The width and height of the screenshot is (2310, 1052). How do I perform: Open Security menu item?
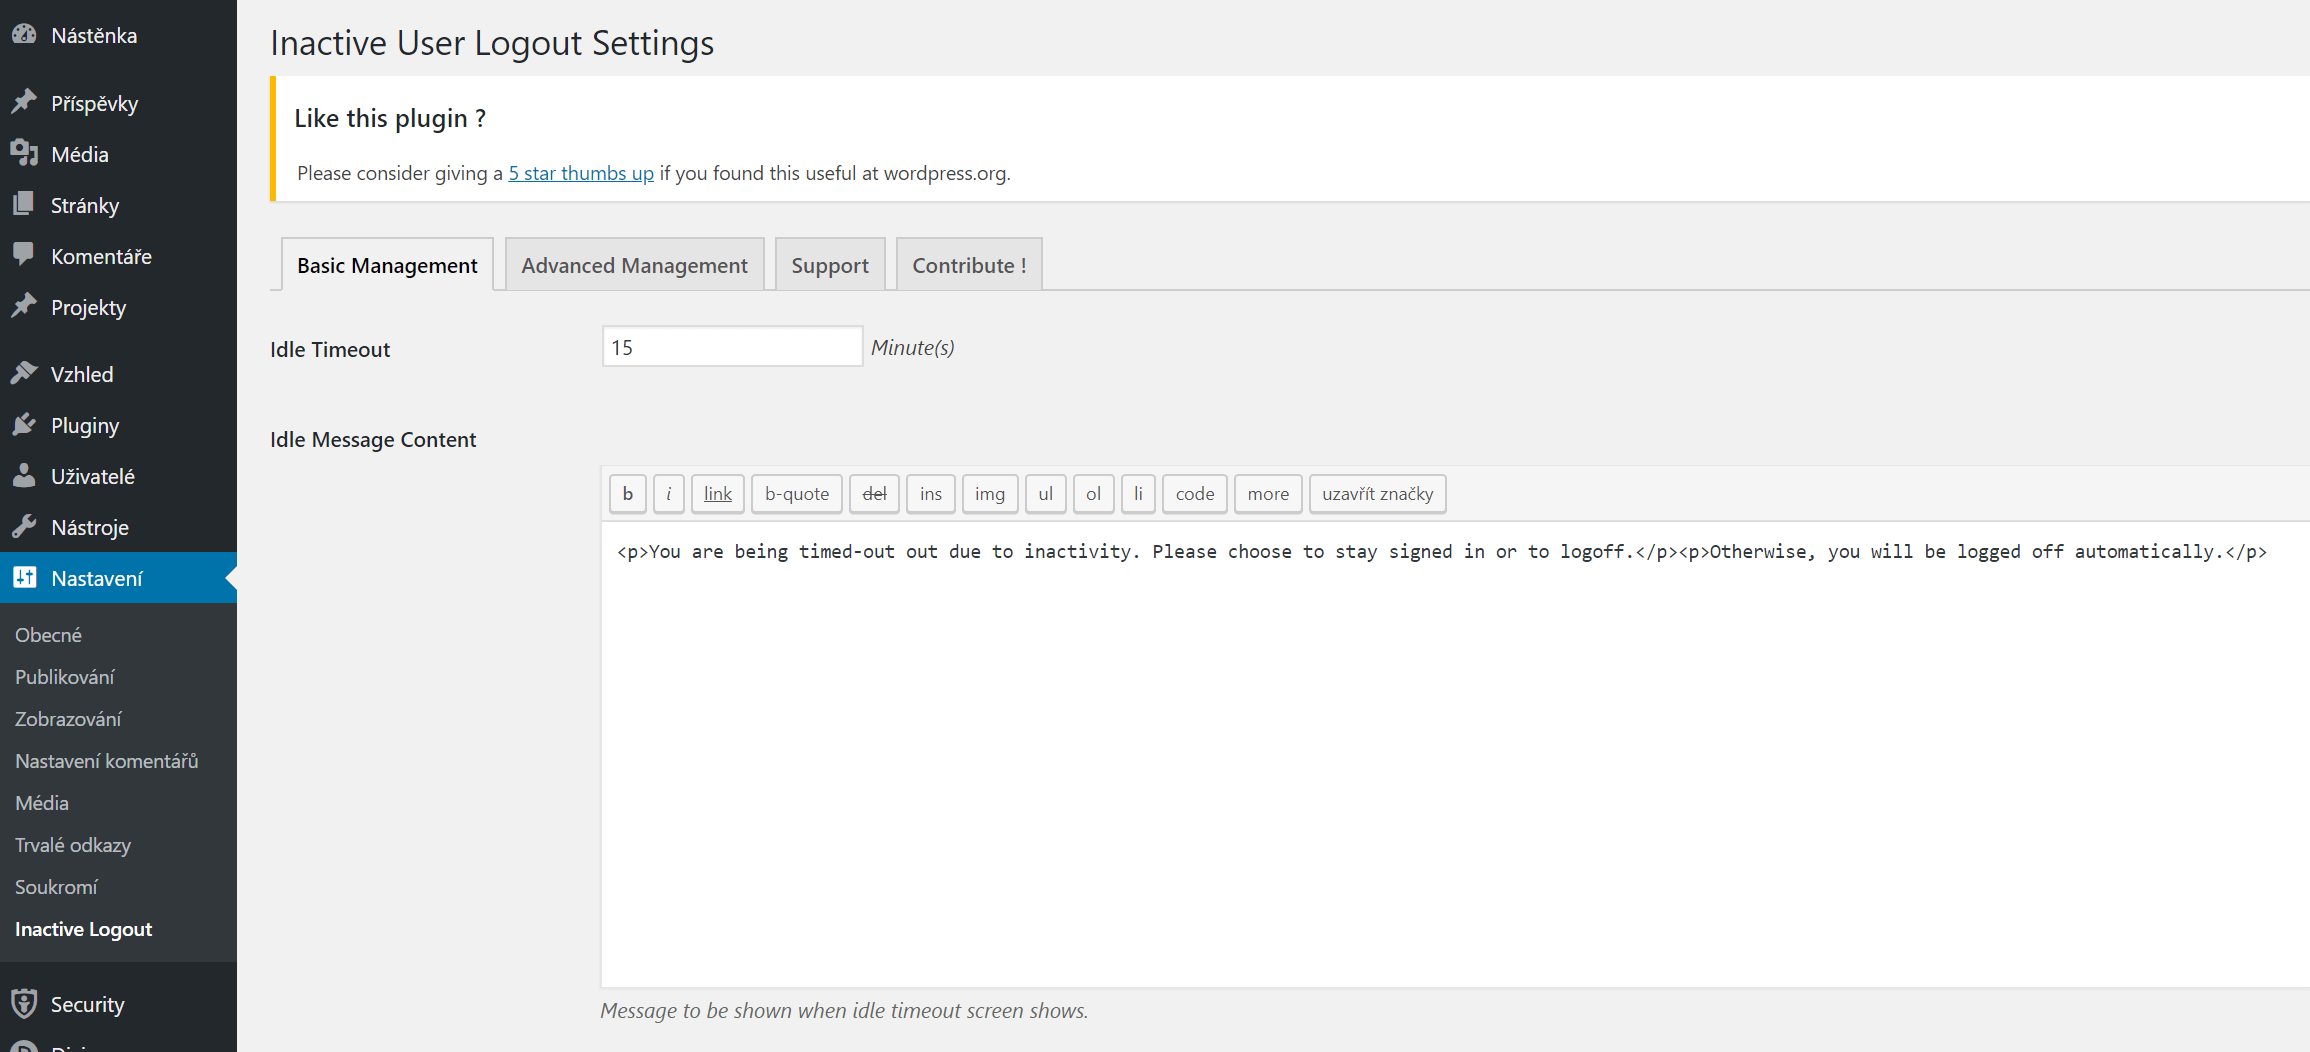118,1004
